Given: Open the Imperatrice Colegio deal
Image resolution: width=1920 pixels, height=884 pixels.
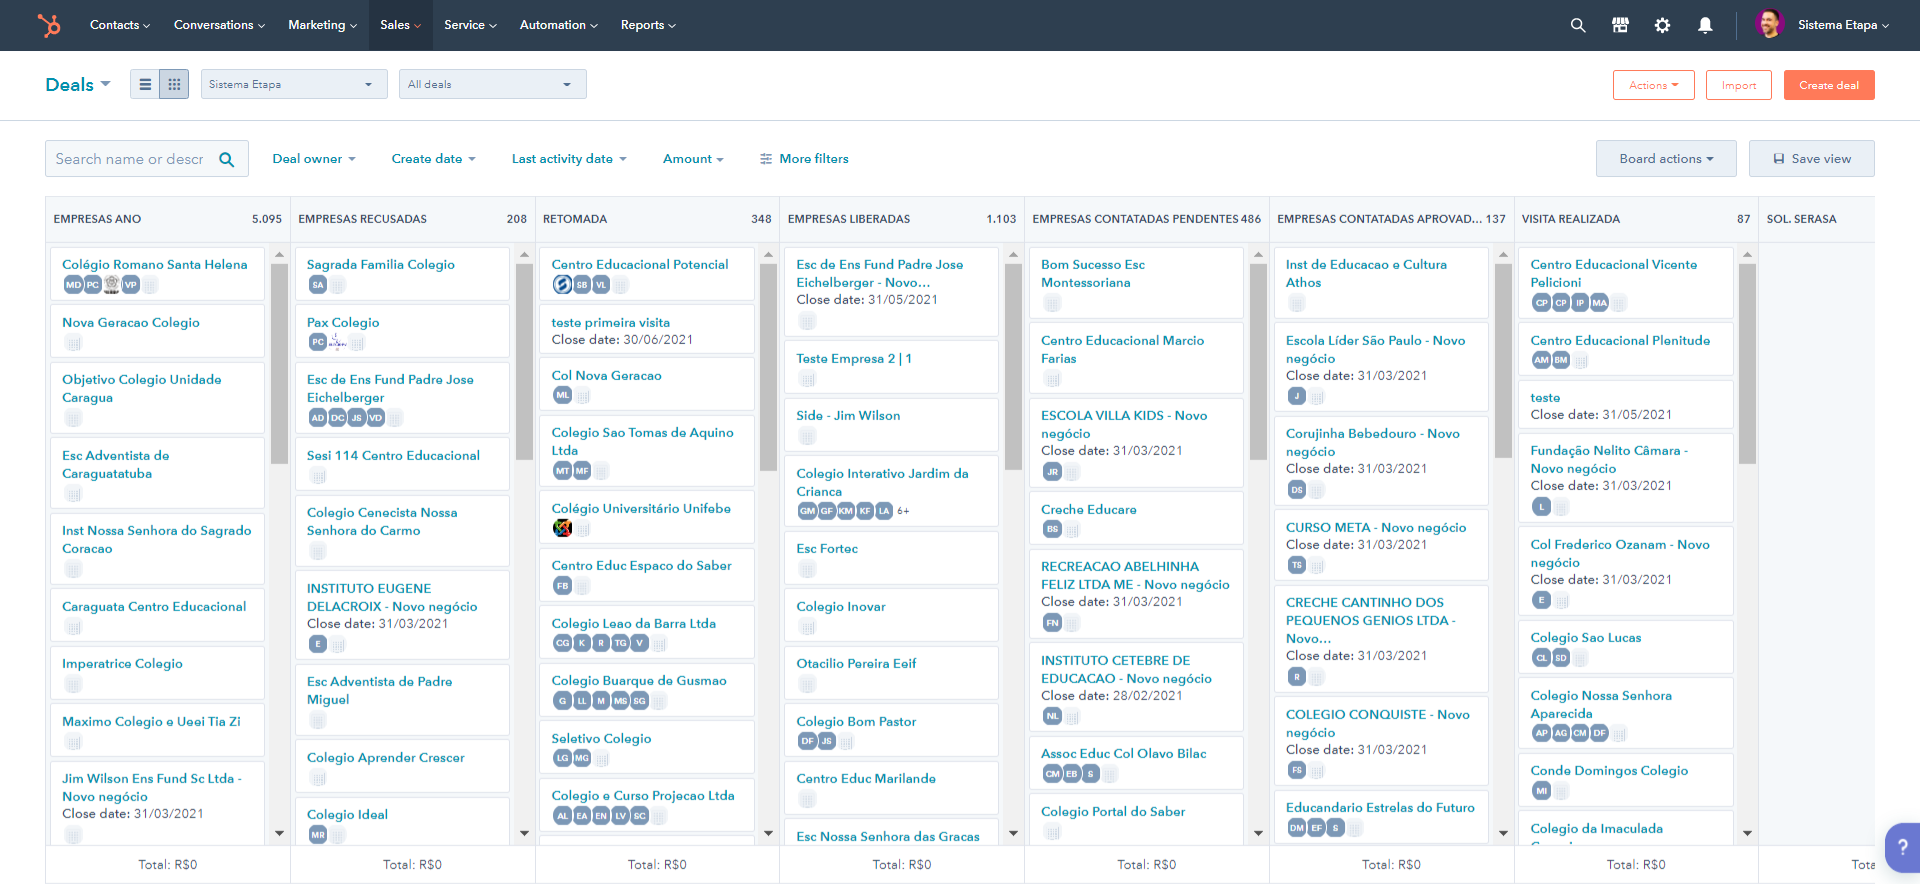Looking at the screenshot, I should (x=122, y=664).
